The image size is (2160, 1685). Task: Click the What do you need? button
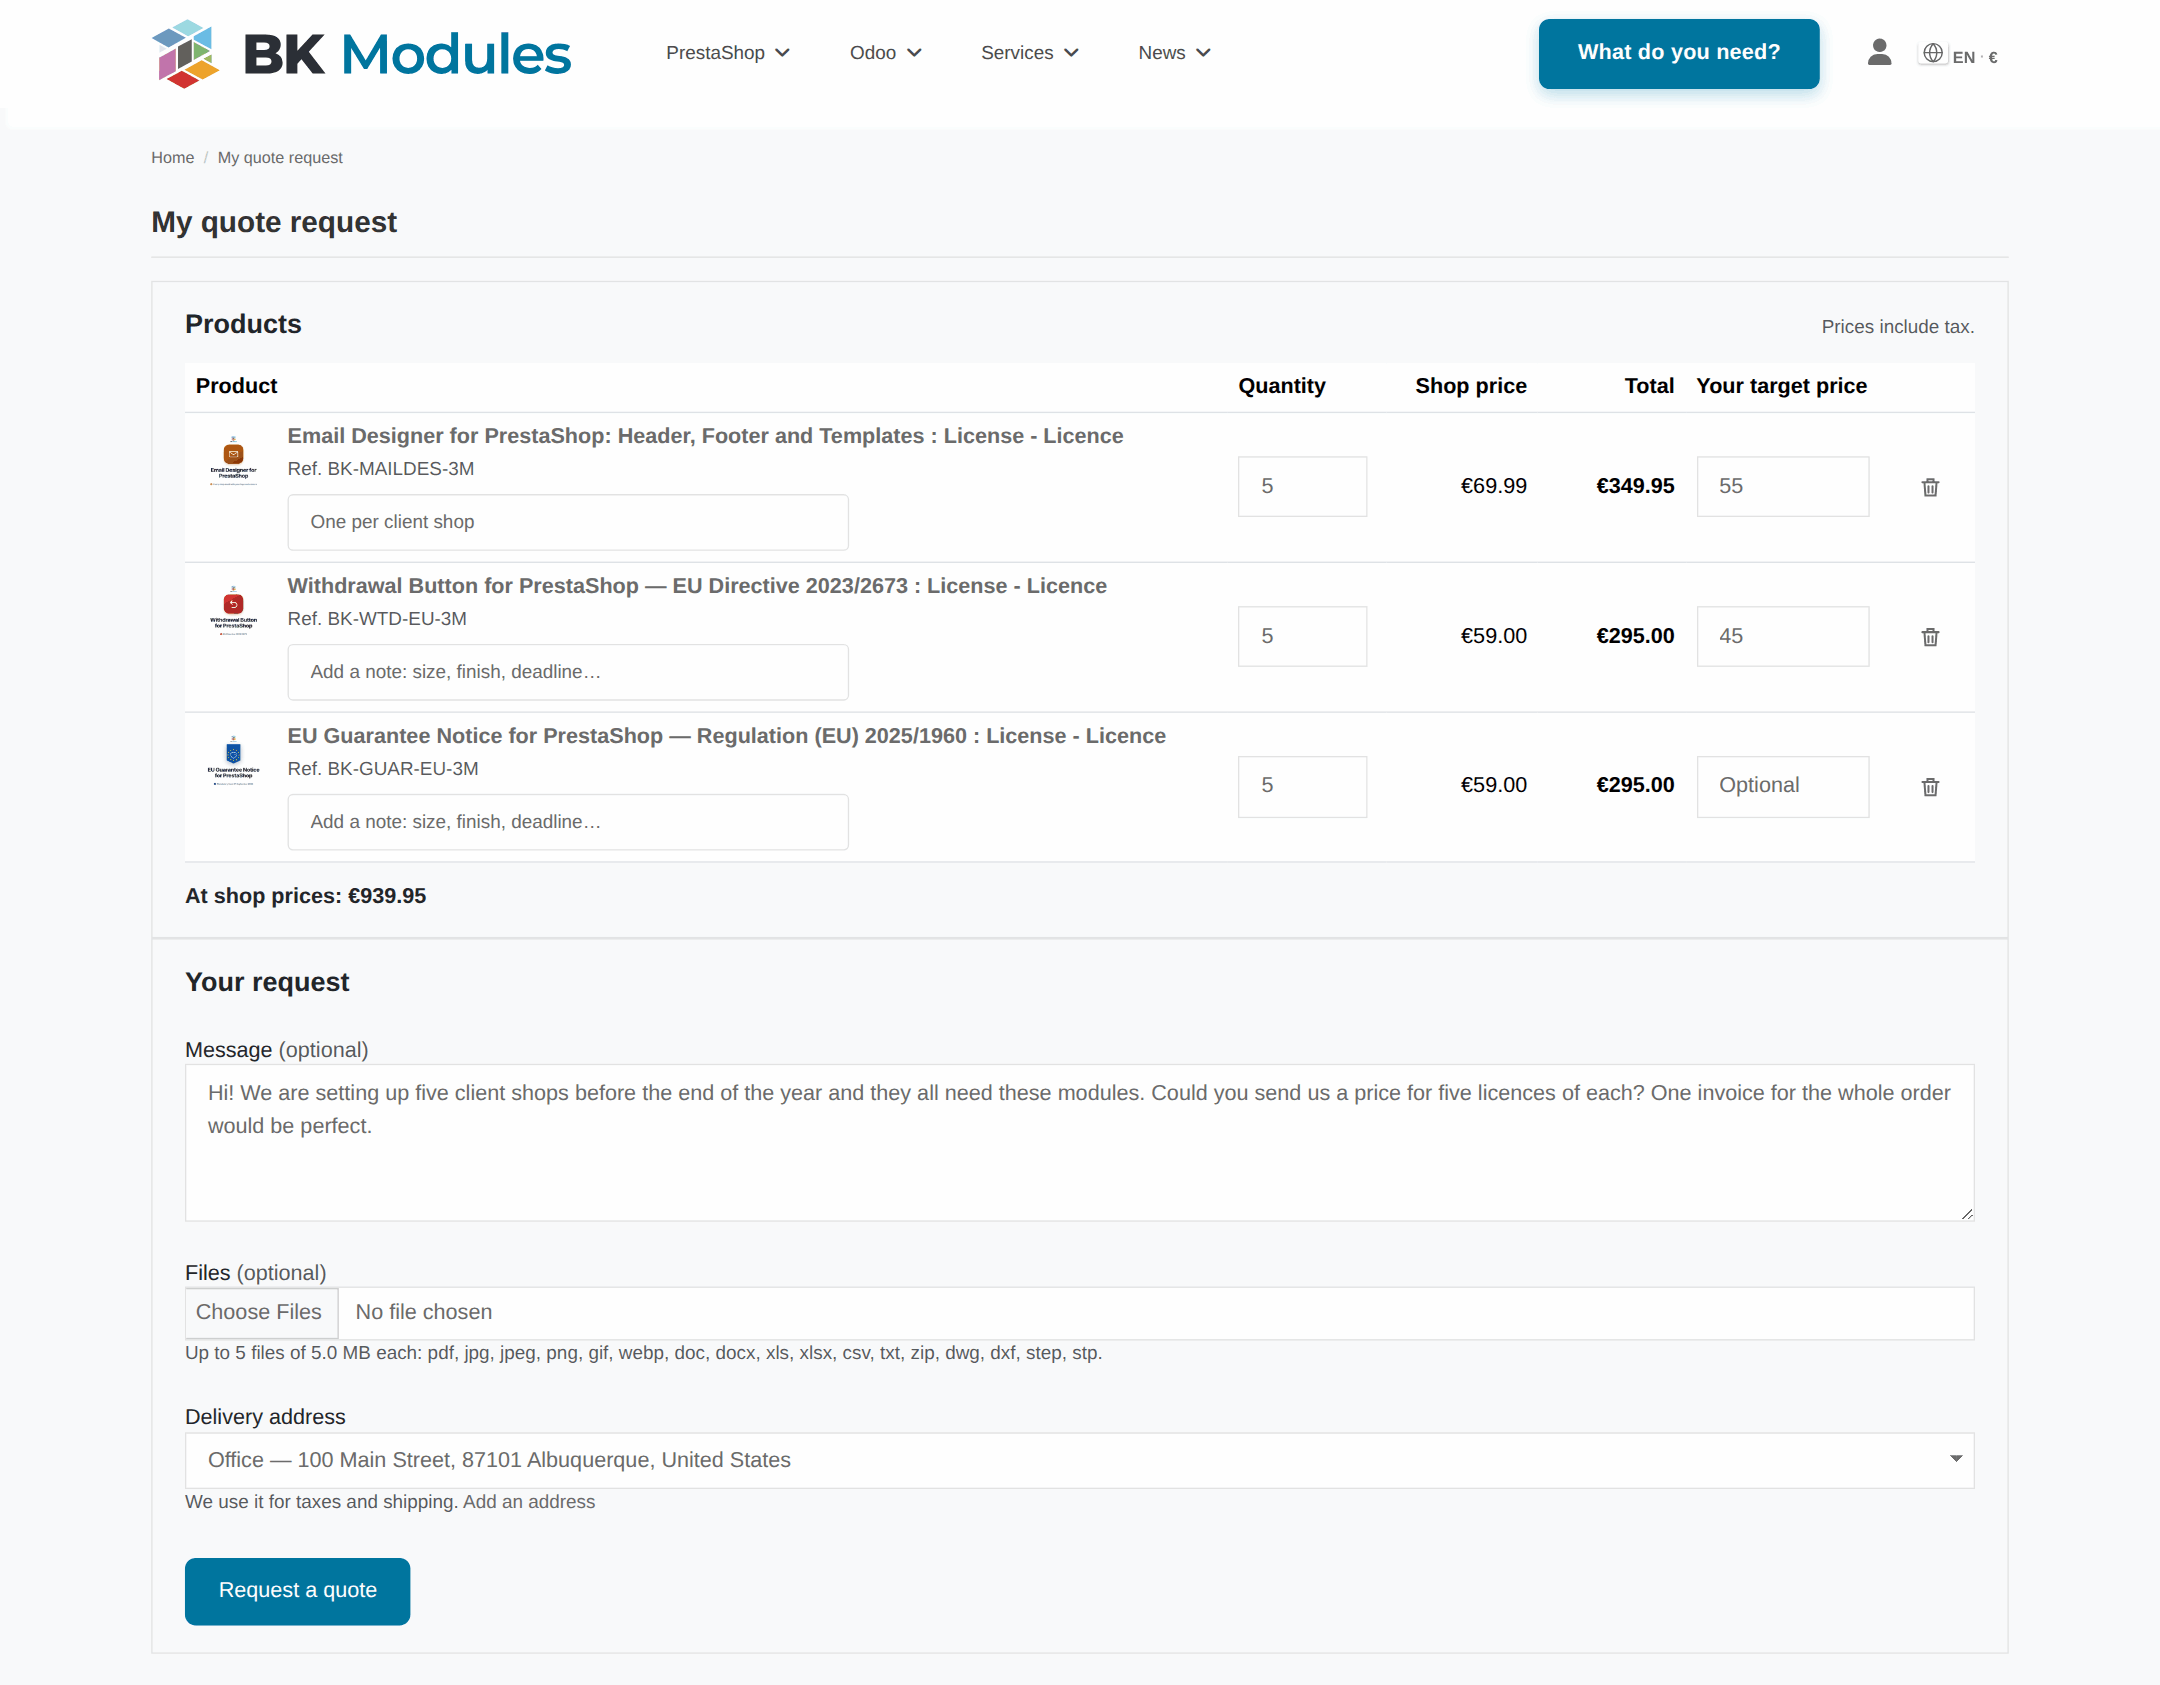point(1678,53)
